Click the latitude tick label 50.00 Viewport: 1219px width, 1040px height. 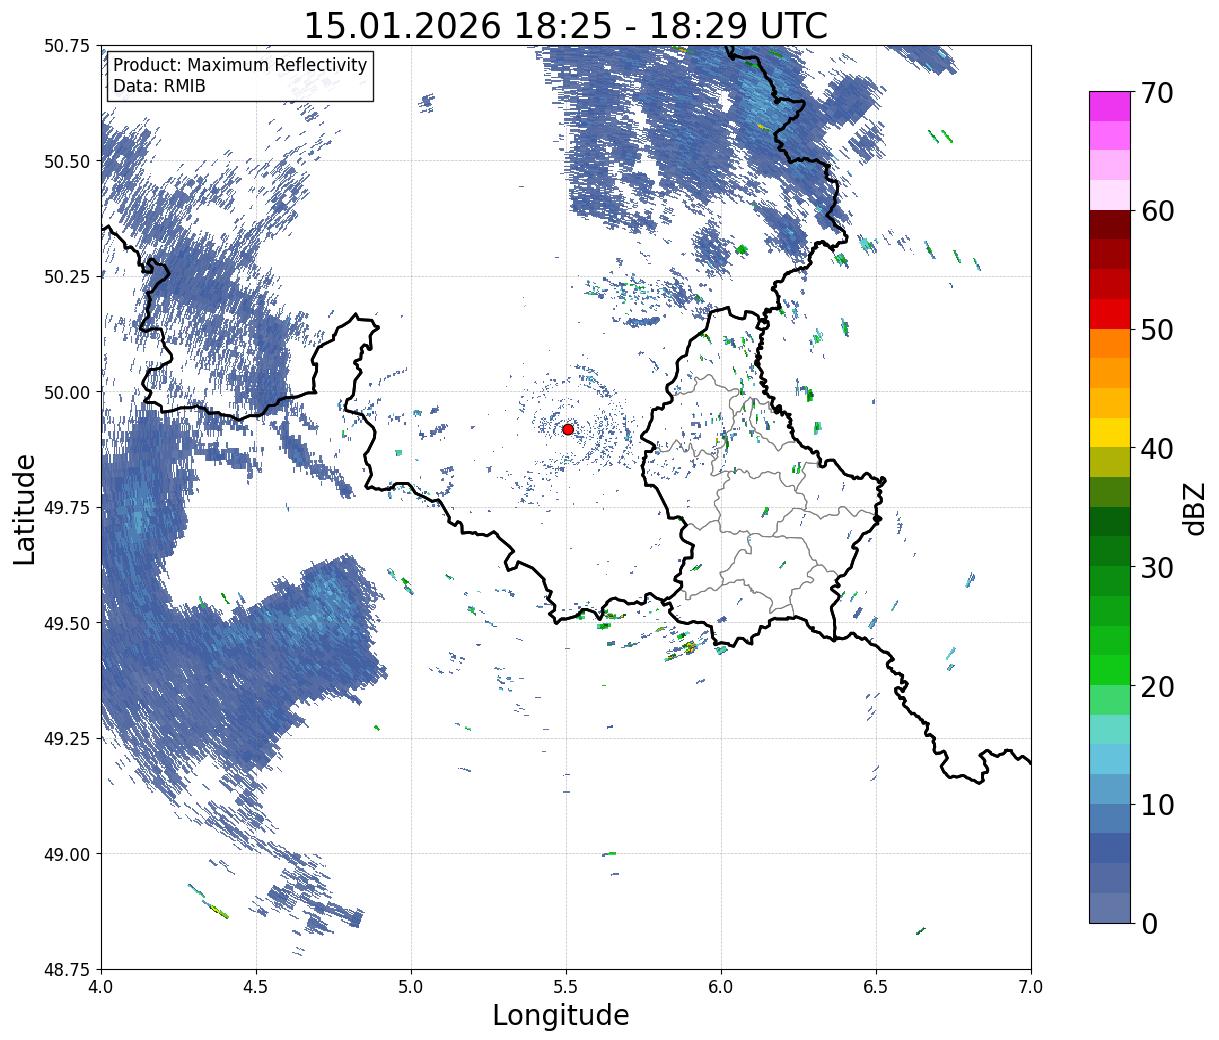(67, 392)
